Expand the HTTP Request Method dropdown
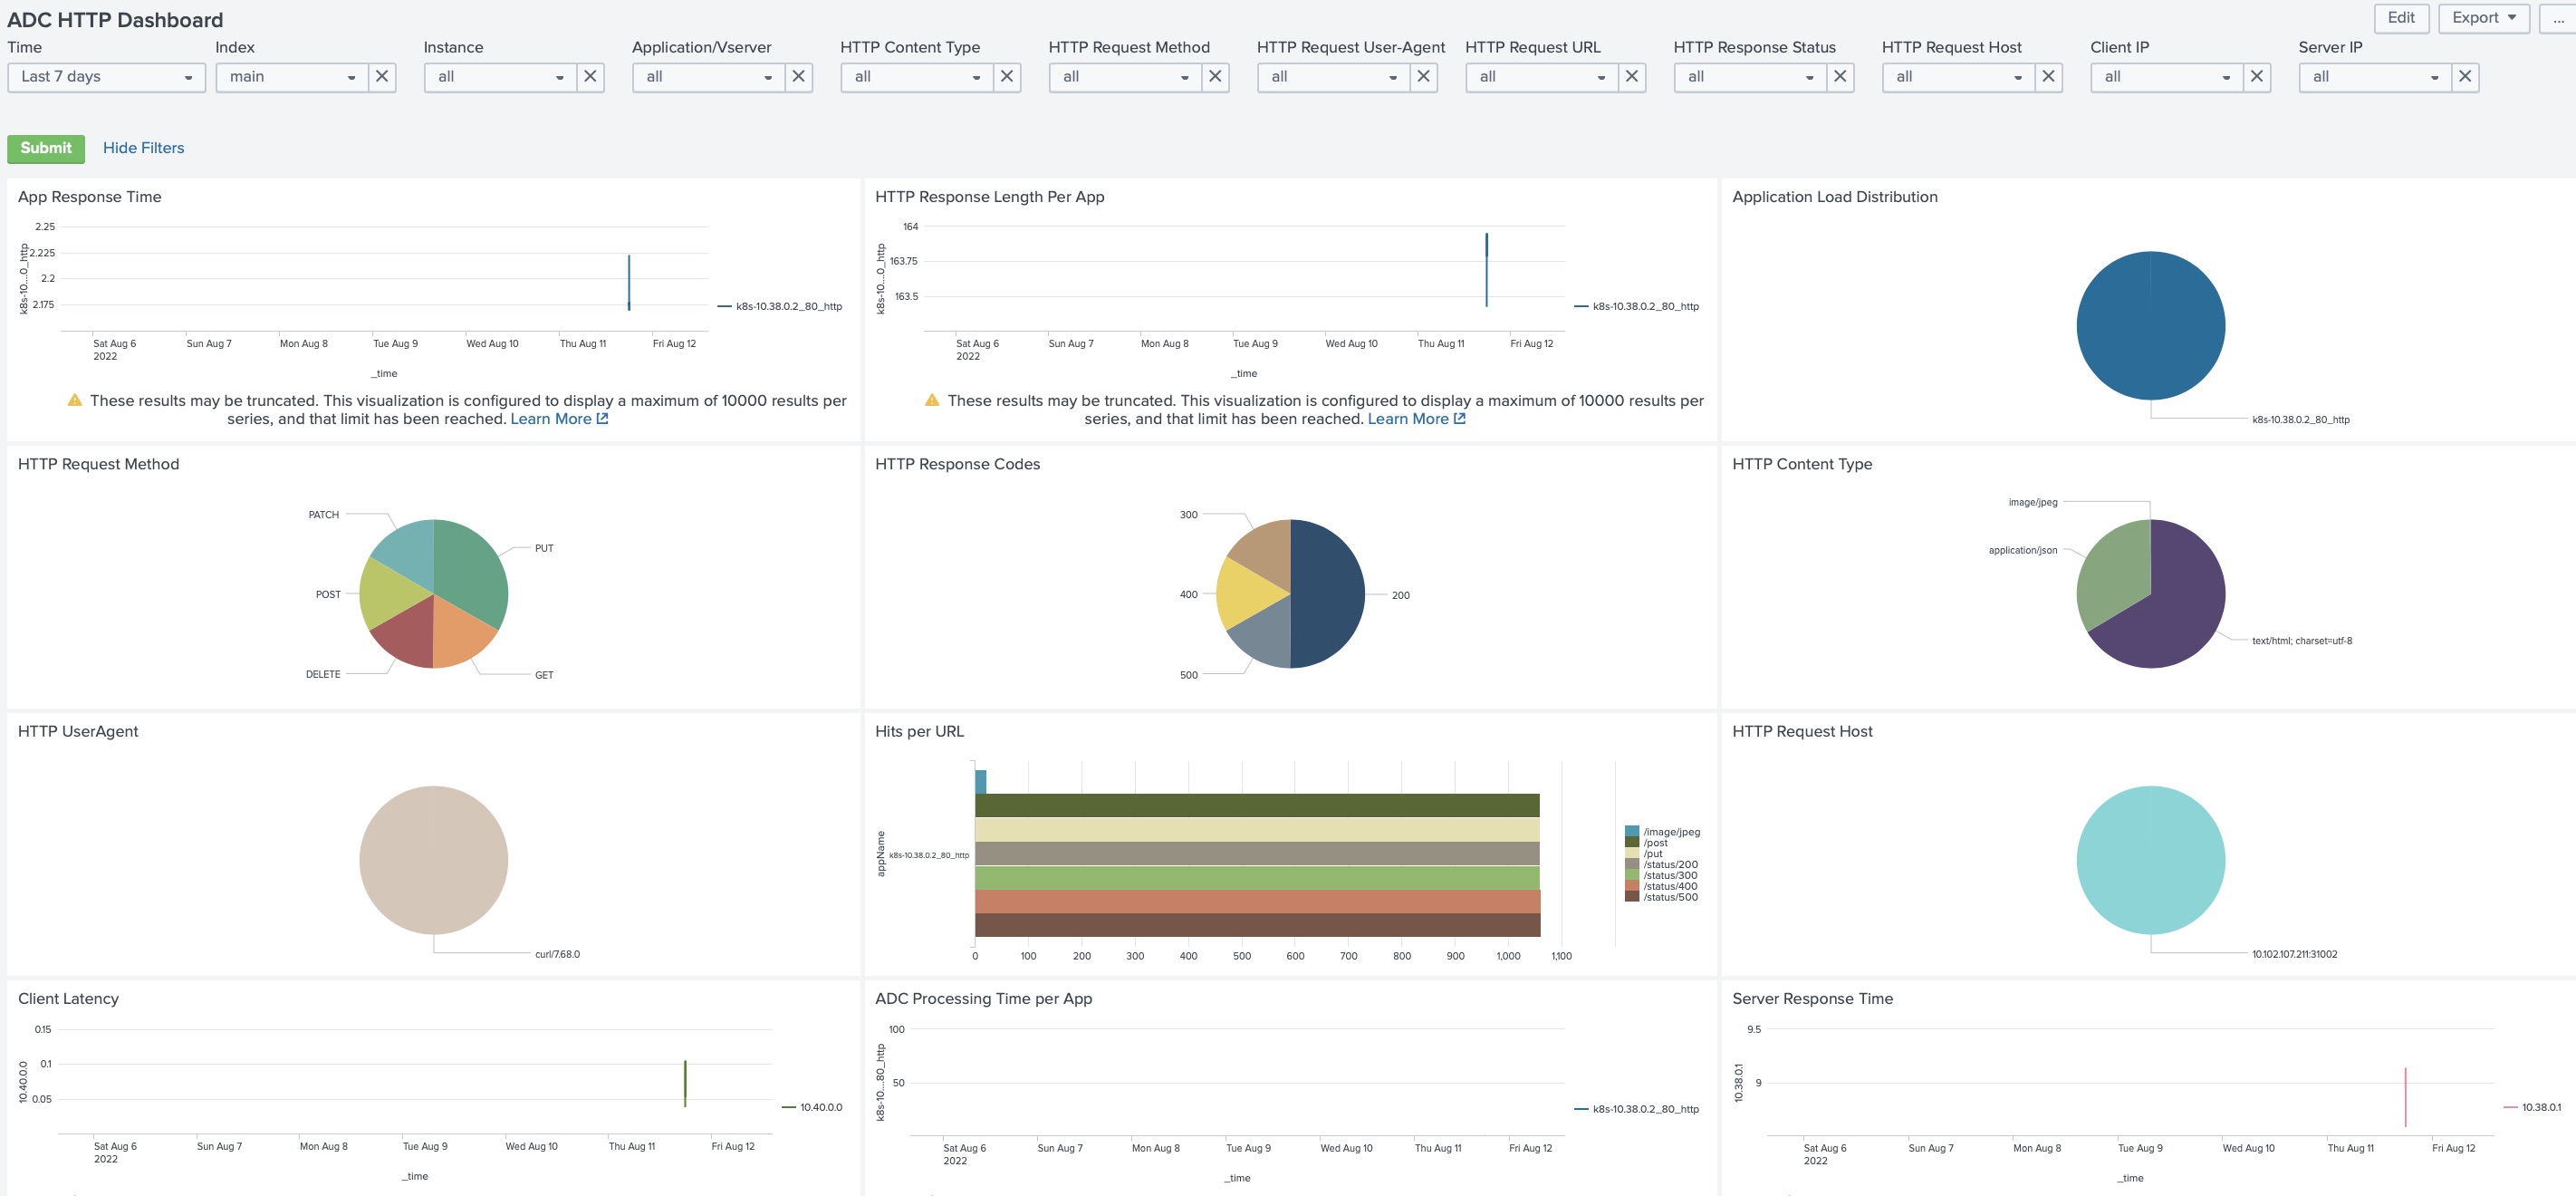The image size is (2576, 1196). coord(1125,77)
